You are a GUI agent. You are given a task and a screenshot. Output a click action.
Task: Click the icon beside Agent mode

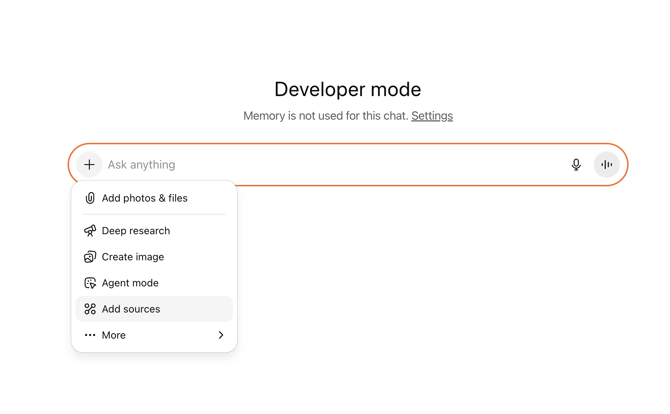pos(90,283)
